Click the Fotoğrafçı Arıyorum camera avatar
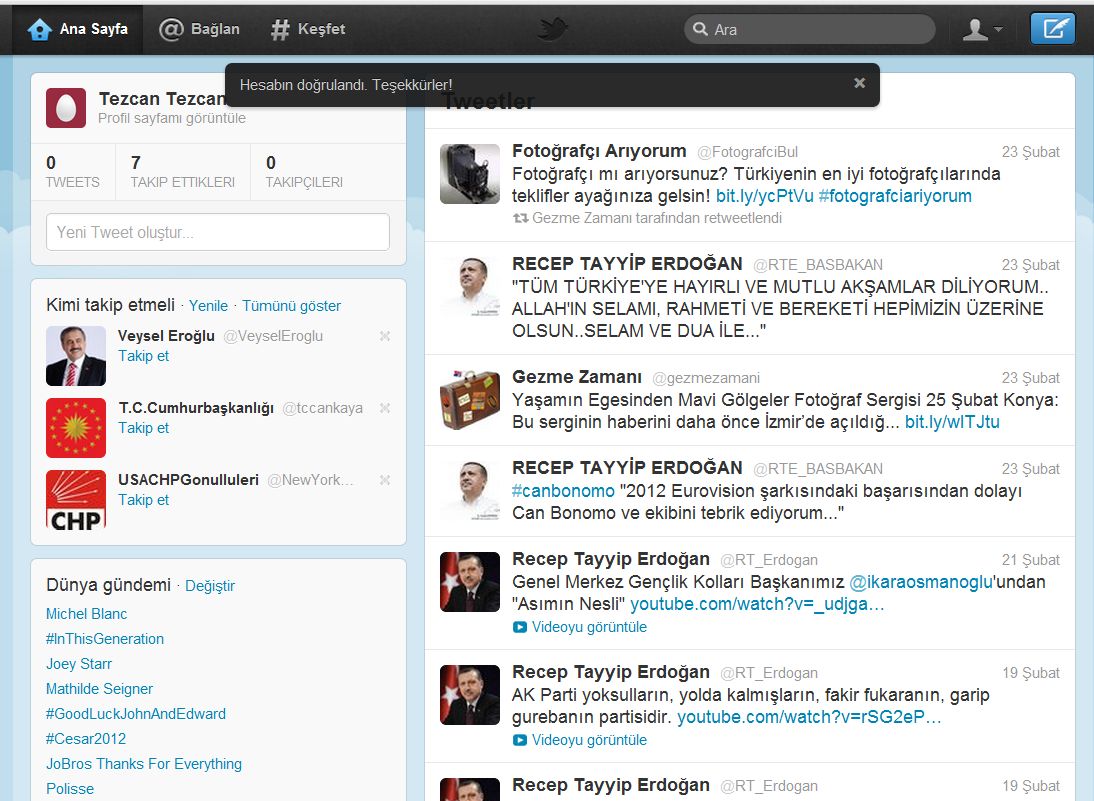Viewport: 1094px width, 801px height. point(470,174)
